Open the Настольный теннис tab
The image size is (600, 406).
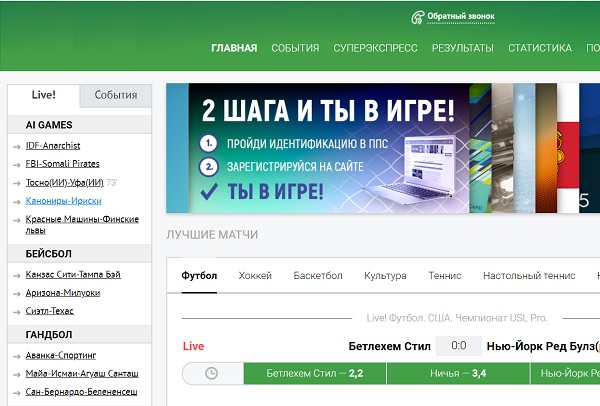coord(529,276)
